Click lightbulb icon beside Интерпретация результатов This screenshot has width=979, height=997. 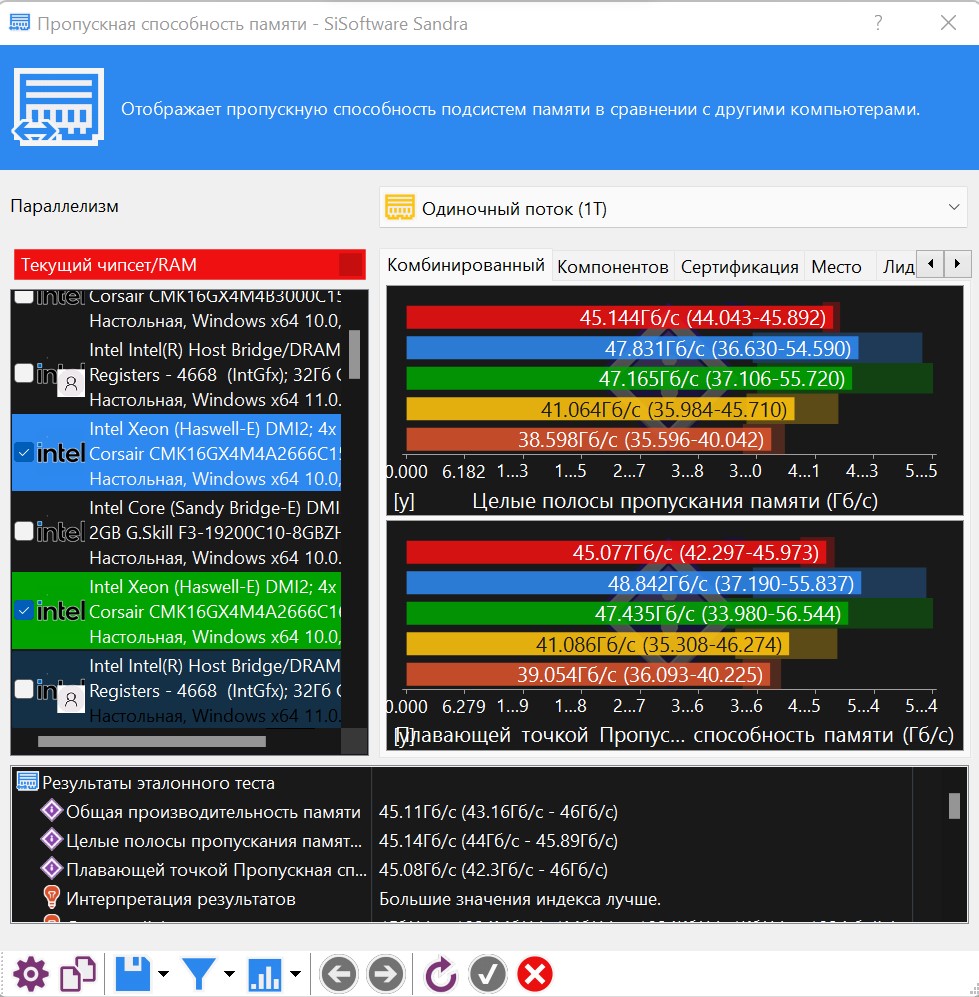[51, 898]
